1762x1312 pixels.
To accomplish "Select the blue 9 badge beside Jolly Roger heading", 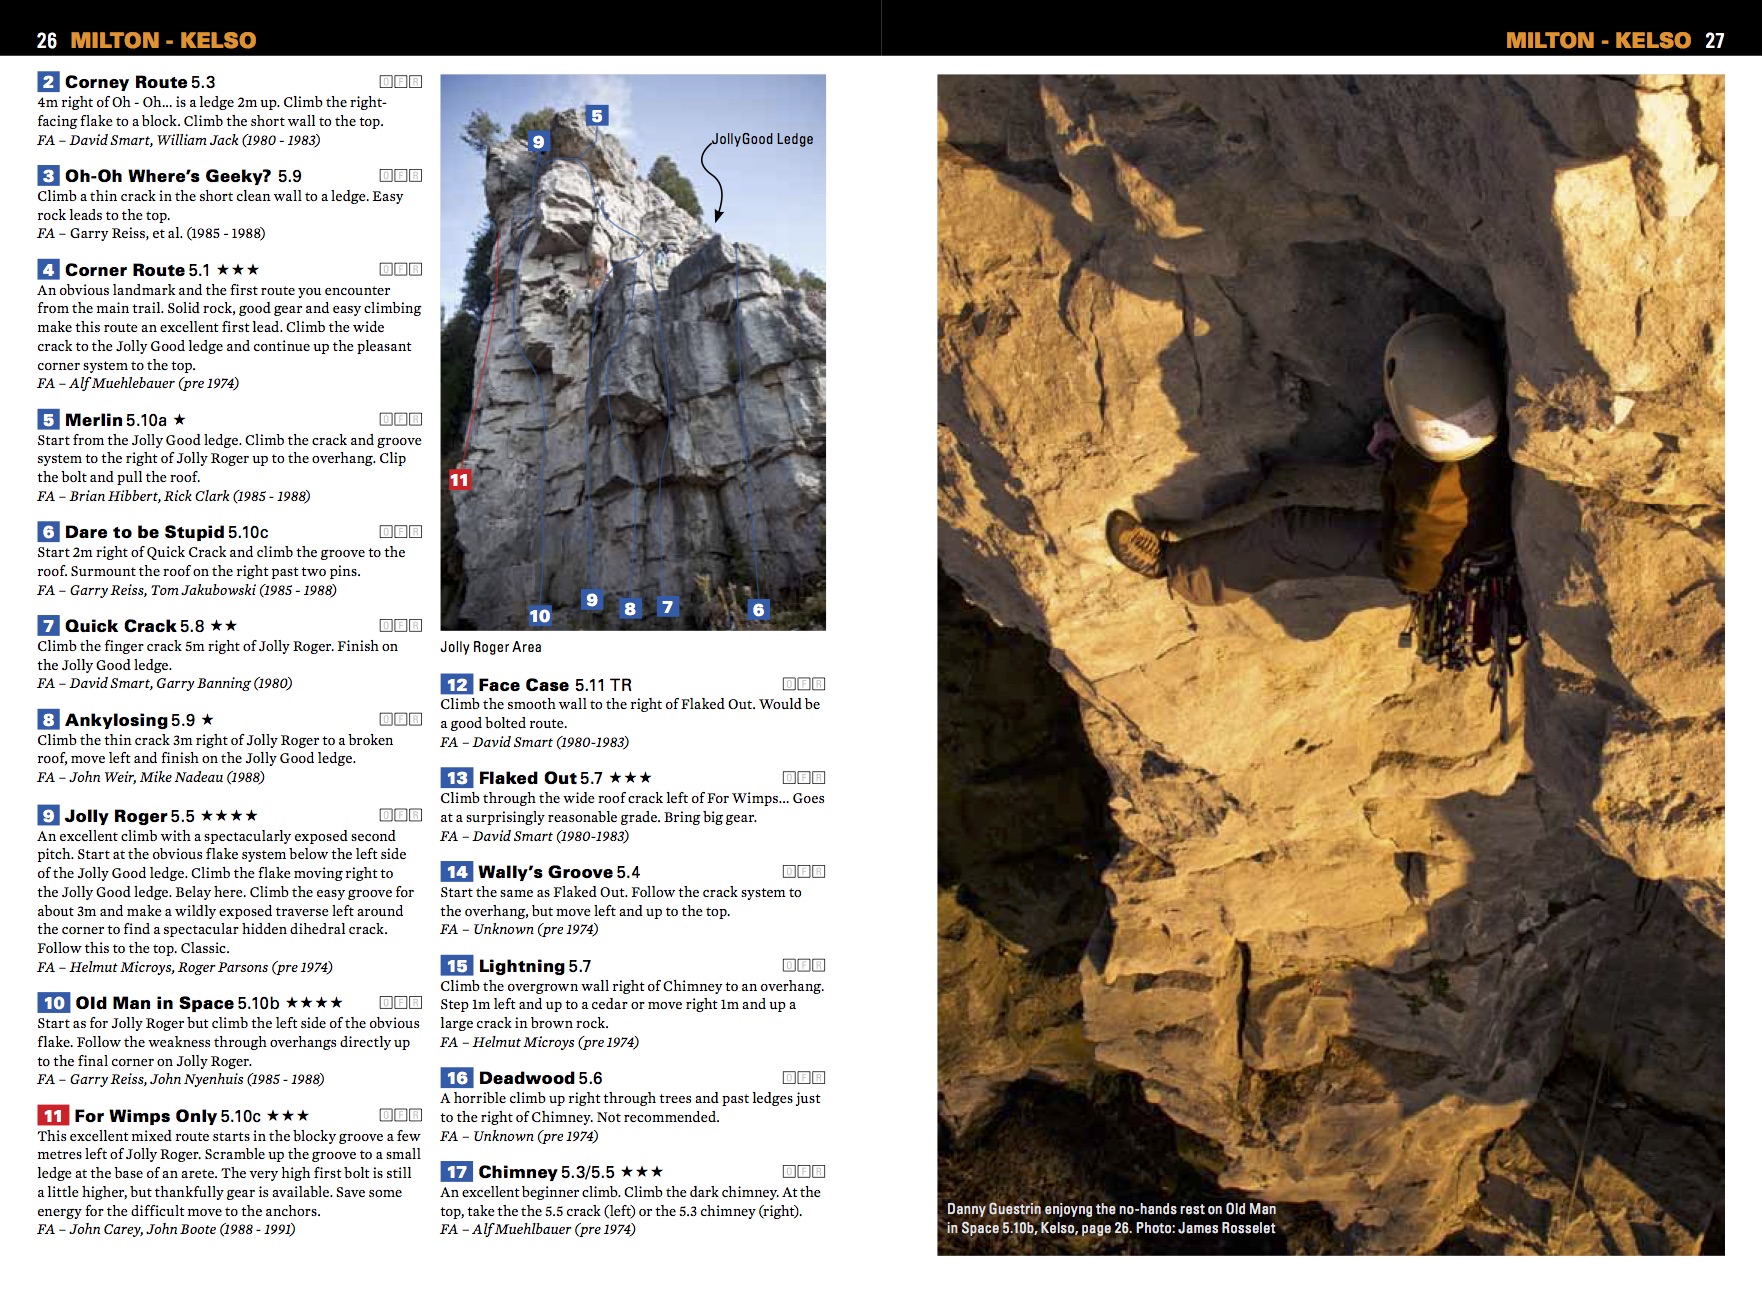I will click(48, 816).
